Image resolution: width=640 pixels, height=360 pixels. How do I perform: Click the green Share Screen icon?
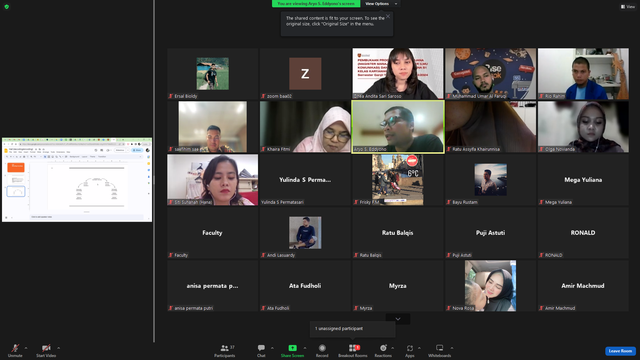(x=293, y=348)
